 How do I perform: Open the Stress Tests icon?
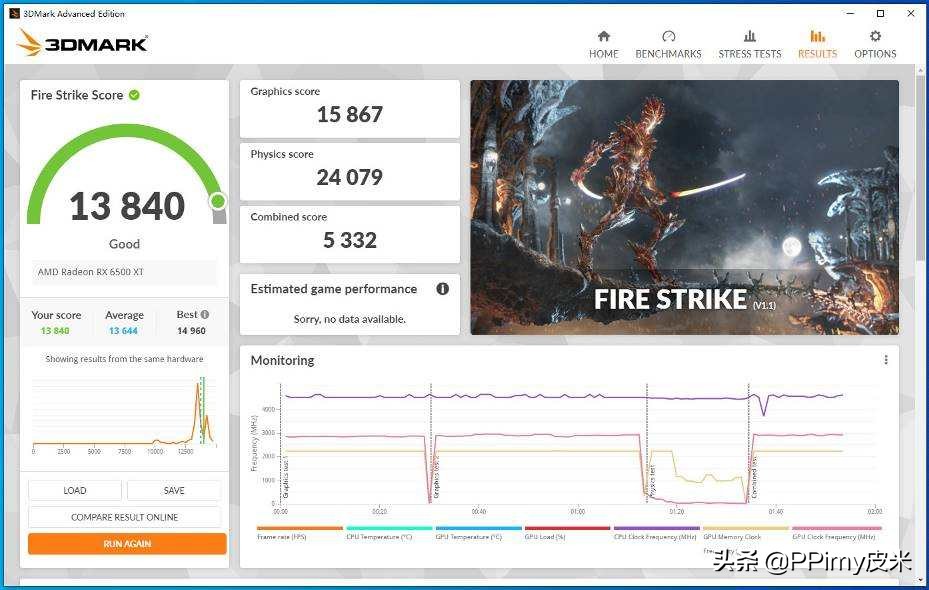pos(749,36)
